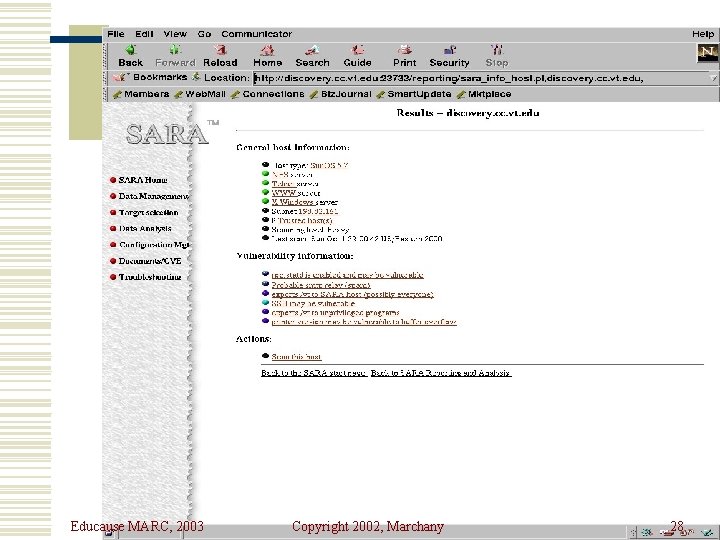The height and width of the screenshot is (540, 720).
Task: Open exports to SARA host vulnerability link
Action: (x=352, y=294)
